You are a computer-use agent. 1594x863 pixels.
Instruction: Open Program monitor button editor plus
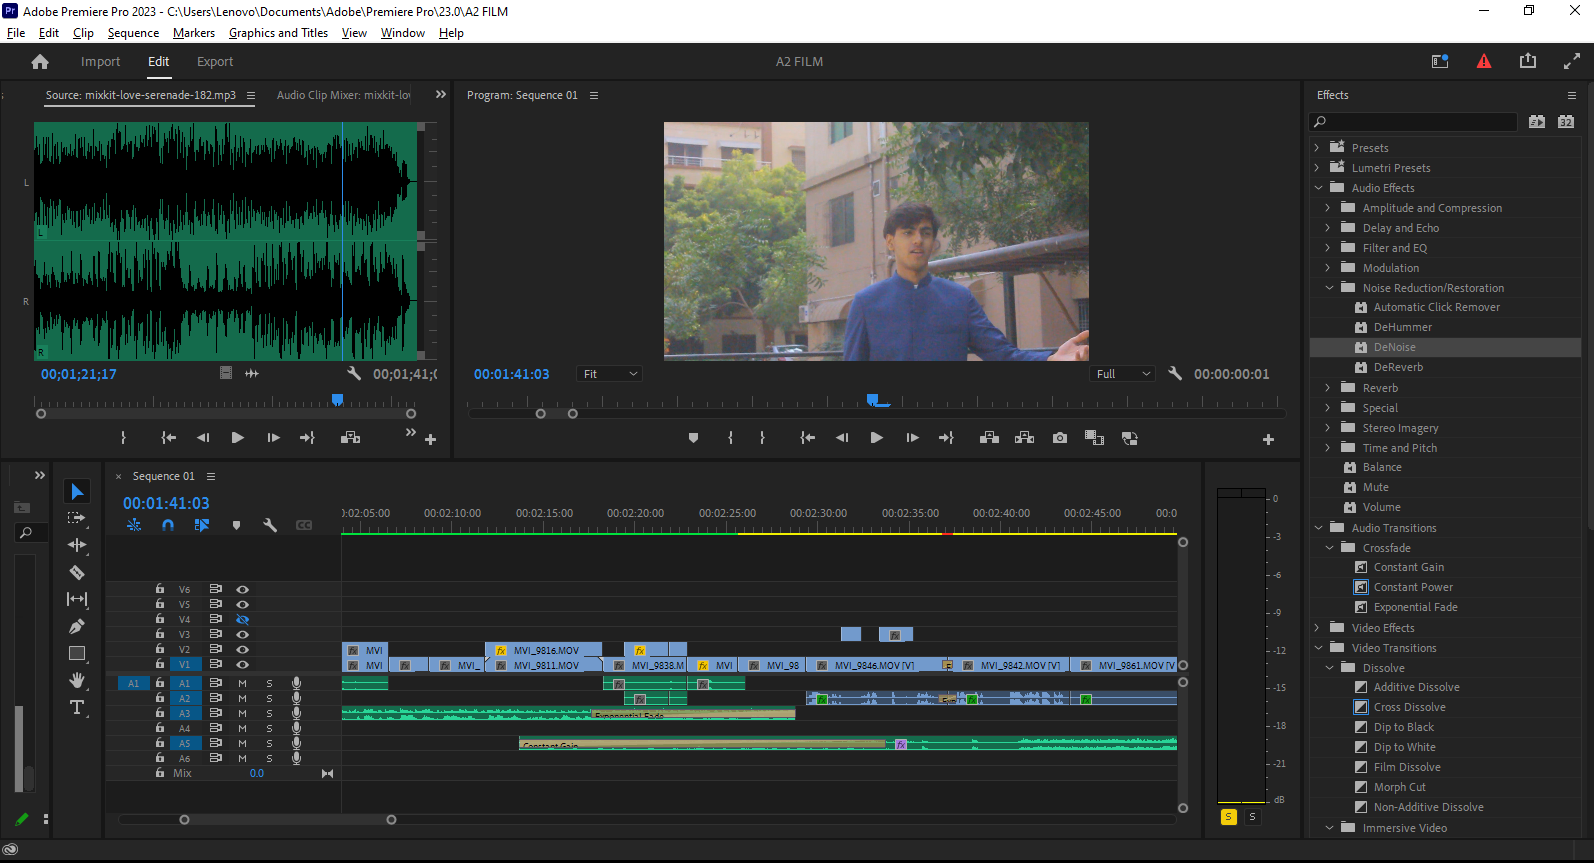pyautogui.click(x=1268, y=439)
